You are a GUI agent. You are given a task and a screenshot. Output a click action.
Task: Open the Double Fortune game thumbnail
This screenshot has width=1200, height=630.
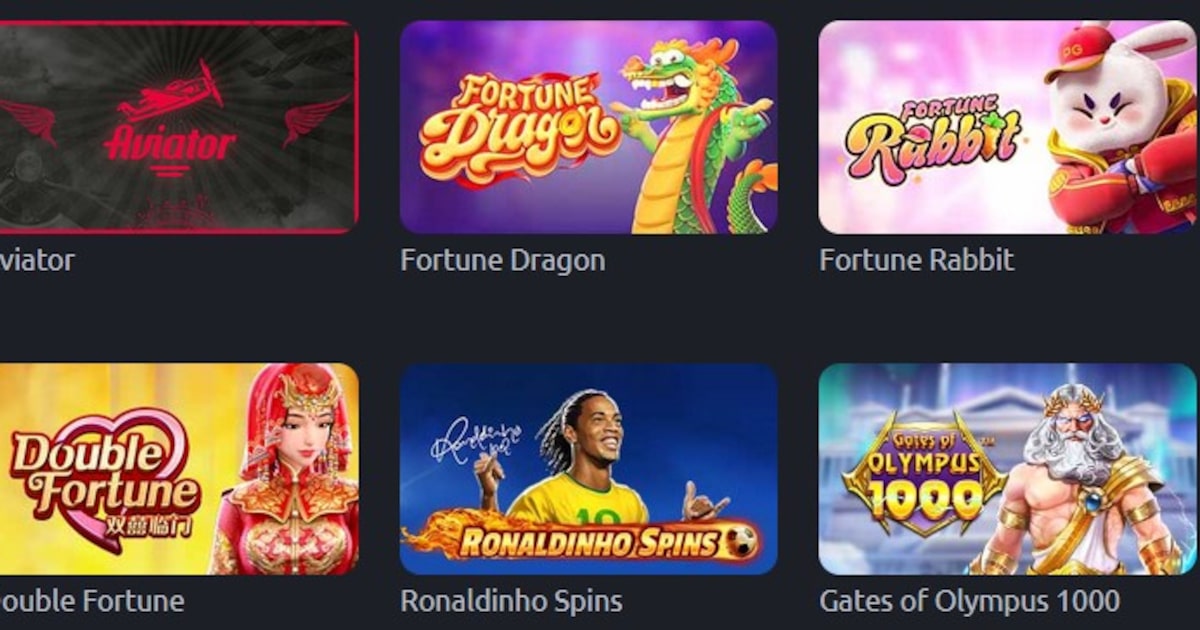point(179,469)
